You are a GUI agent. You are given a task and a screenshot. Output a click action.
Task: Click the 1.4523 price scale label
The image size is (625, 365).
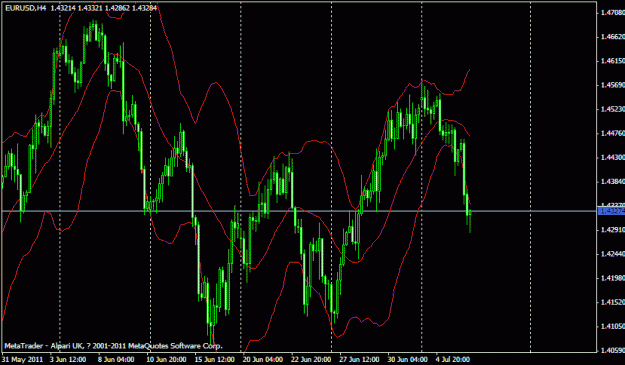612,109
